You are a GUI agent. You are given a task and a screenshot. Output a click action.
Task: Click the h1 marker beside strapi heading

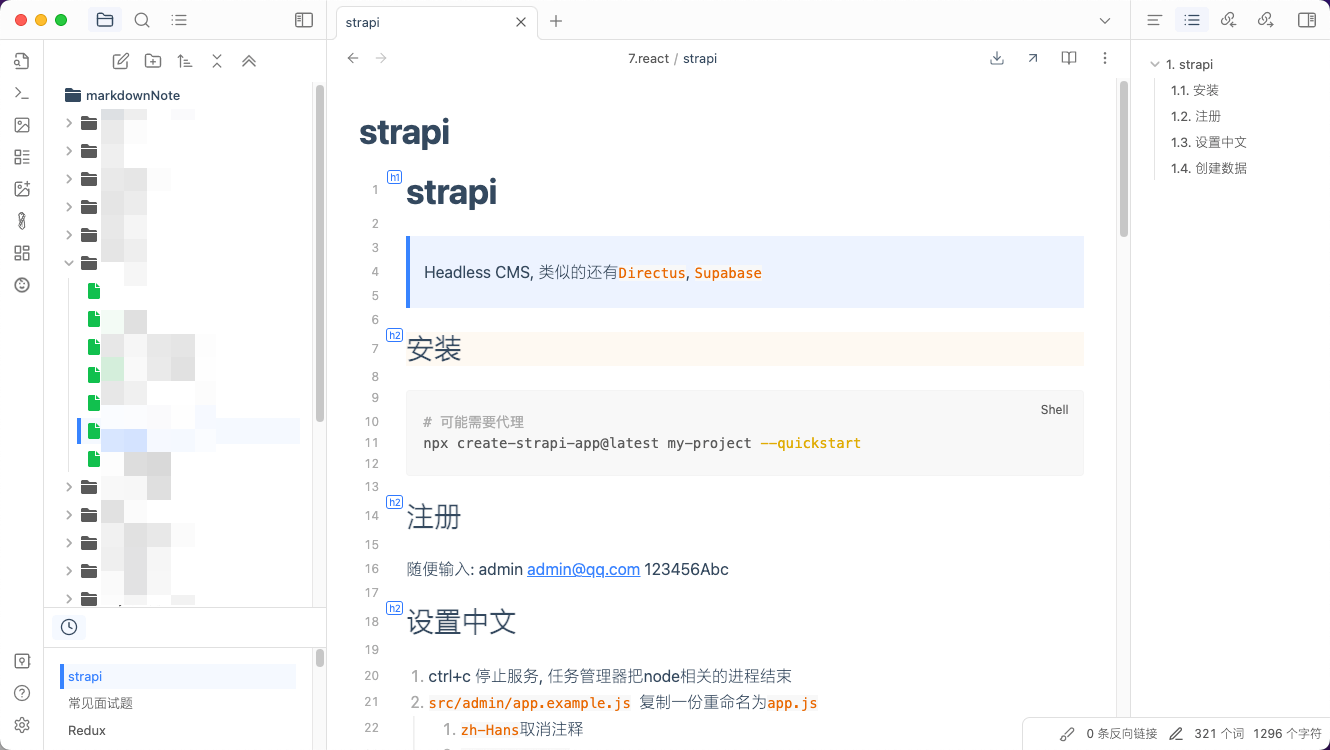click(x=394, y=177)
